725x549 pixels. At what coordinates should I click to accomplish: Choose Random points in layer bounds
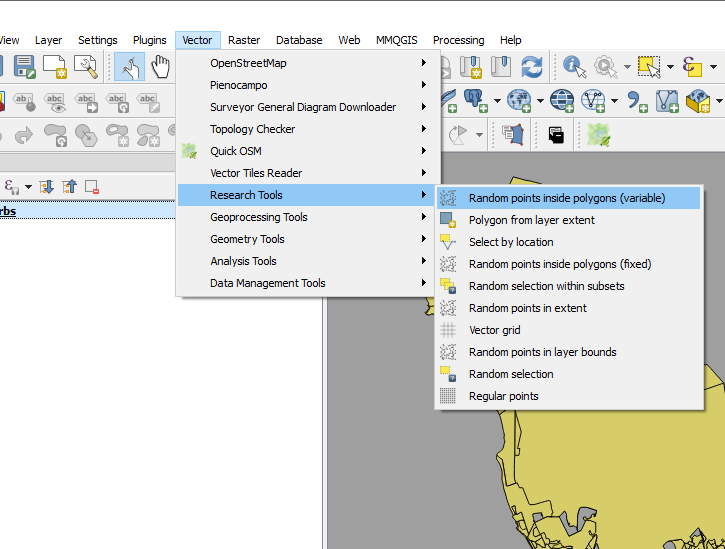pyautogui.click(x=569, y=352)
